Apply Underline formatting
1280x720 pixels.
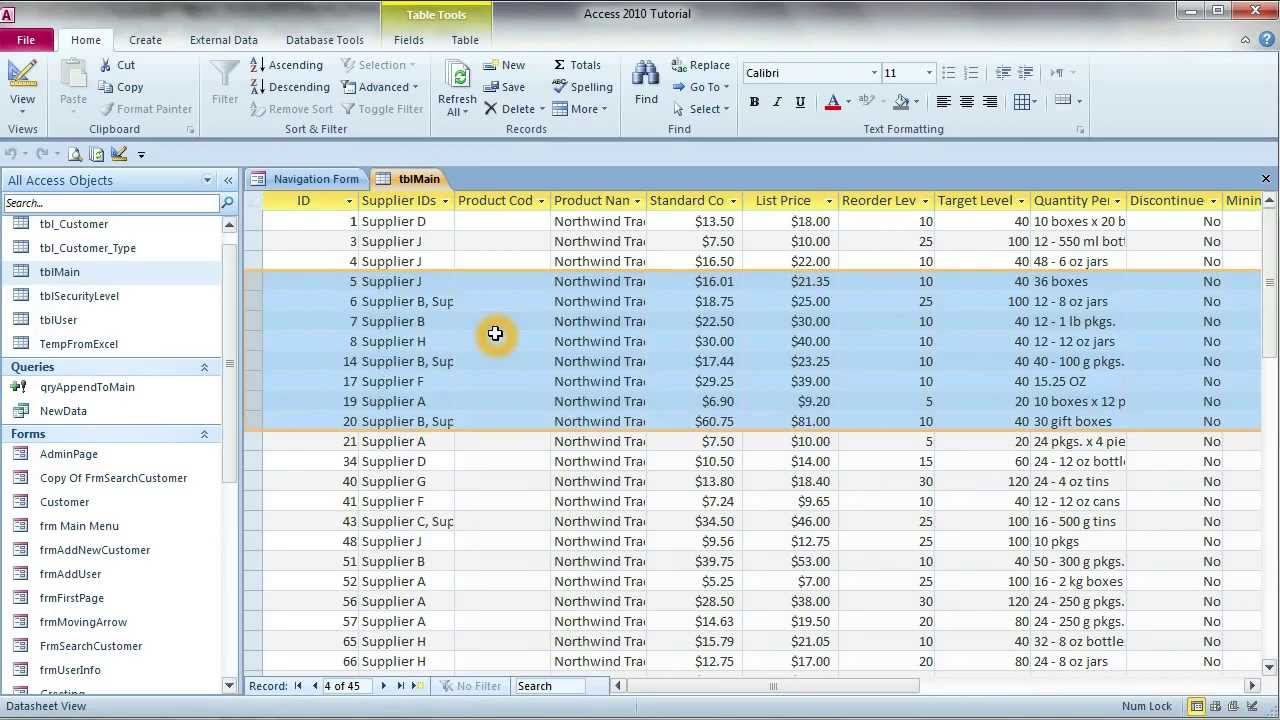coord(800,102)
